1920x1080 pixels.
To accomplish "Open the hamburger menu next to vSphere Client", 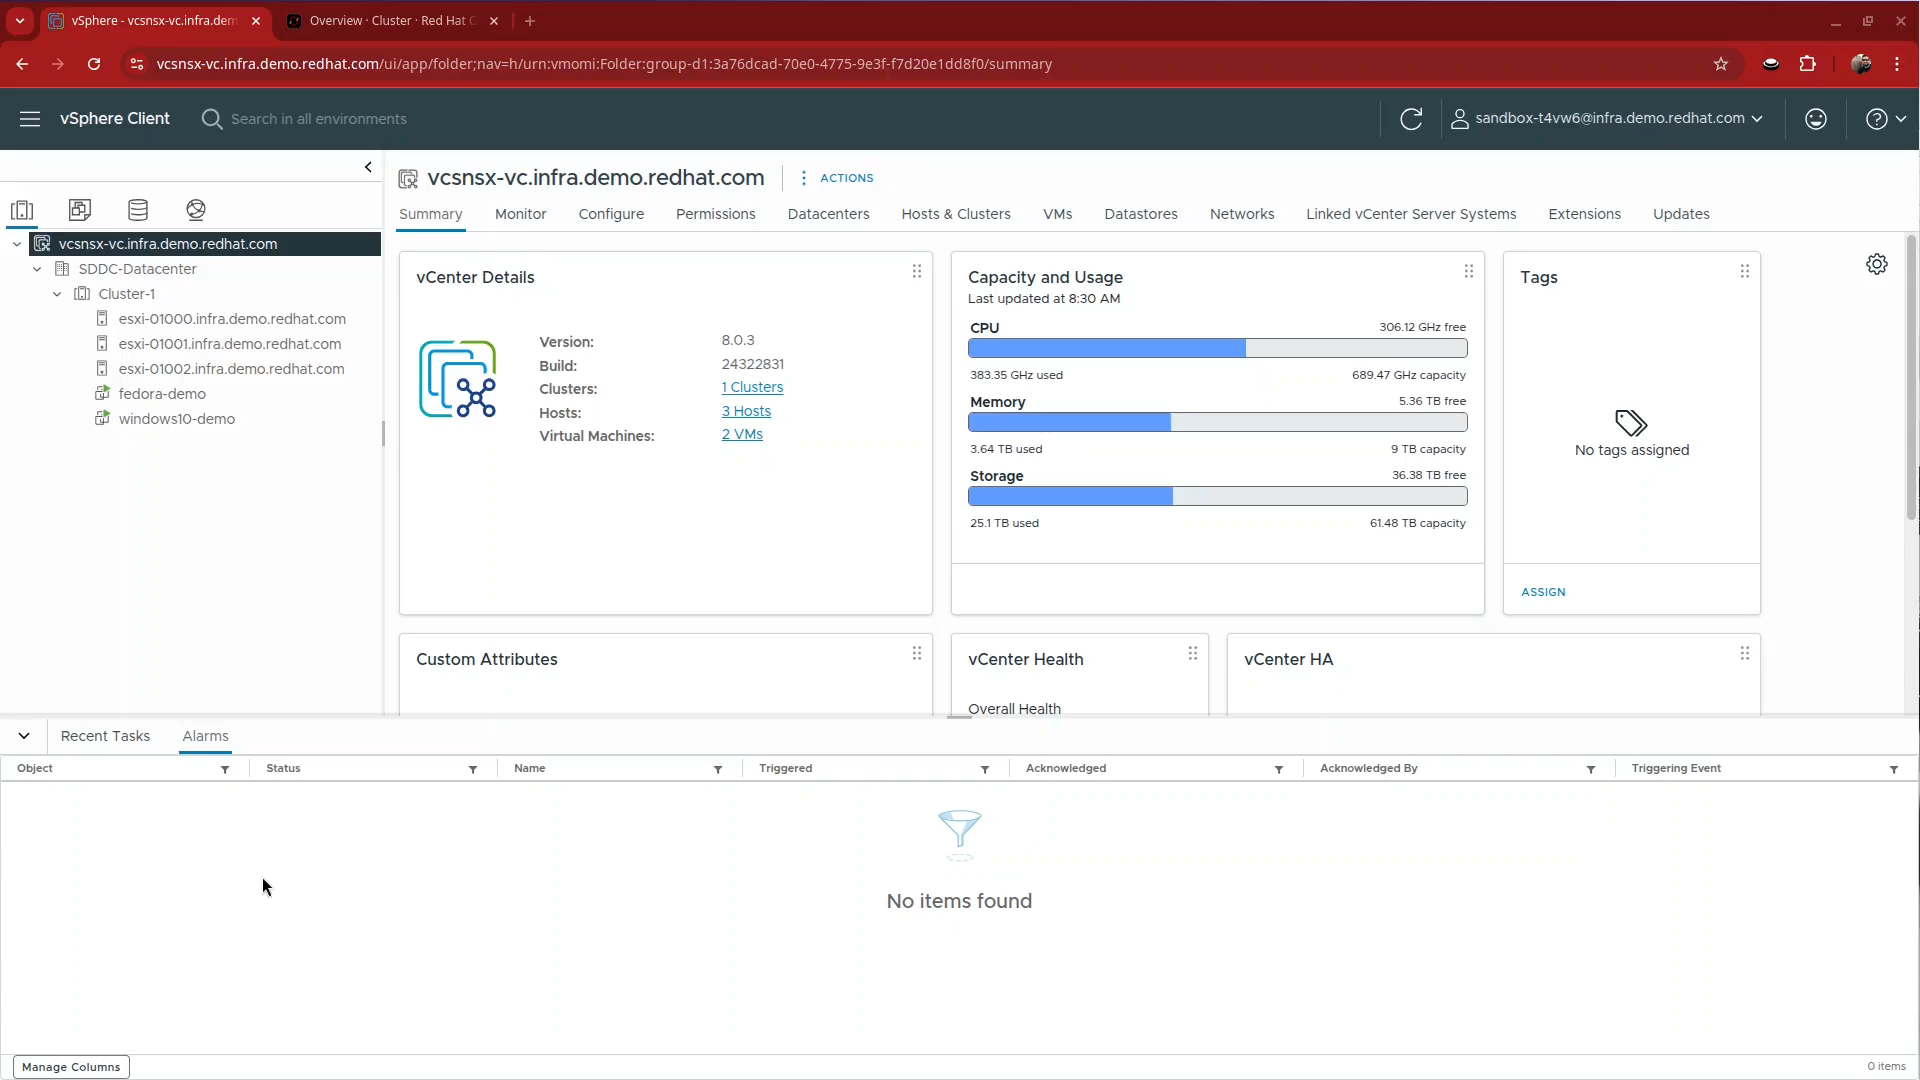I will point(30,118).
